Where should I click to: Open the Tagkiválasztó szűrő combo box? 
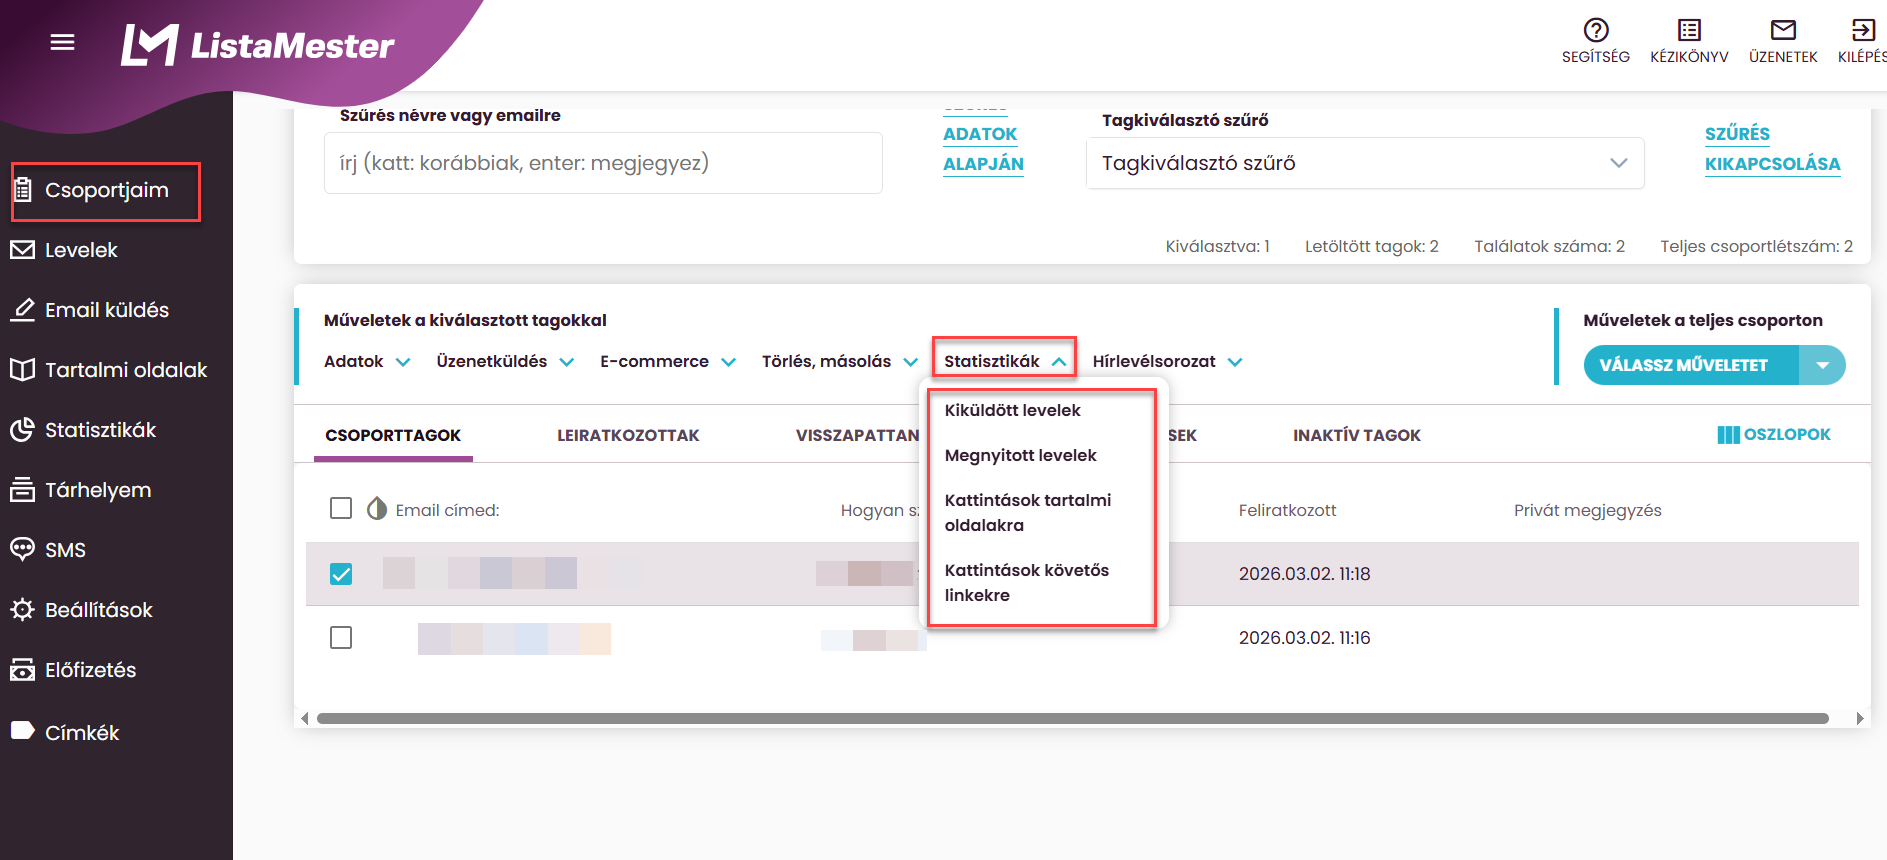(1365, 163)
